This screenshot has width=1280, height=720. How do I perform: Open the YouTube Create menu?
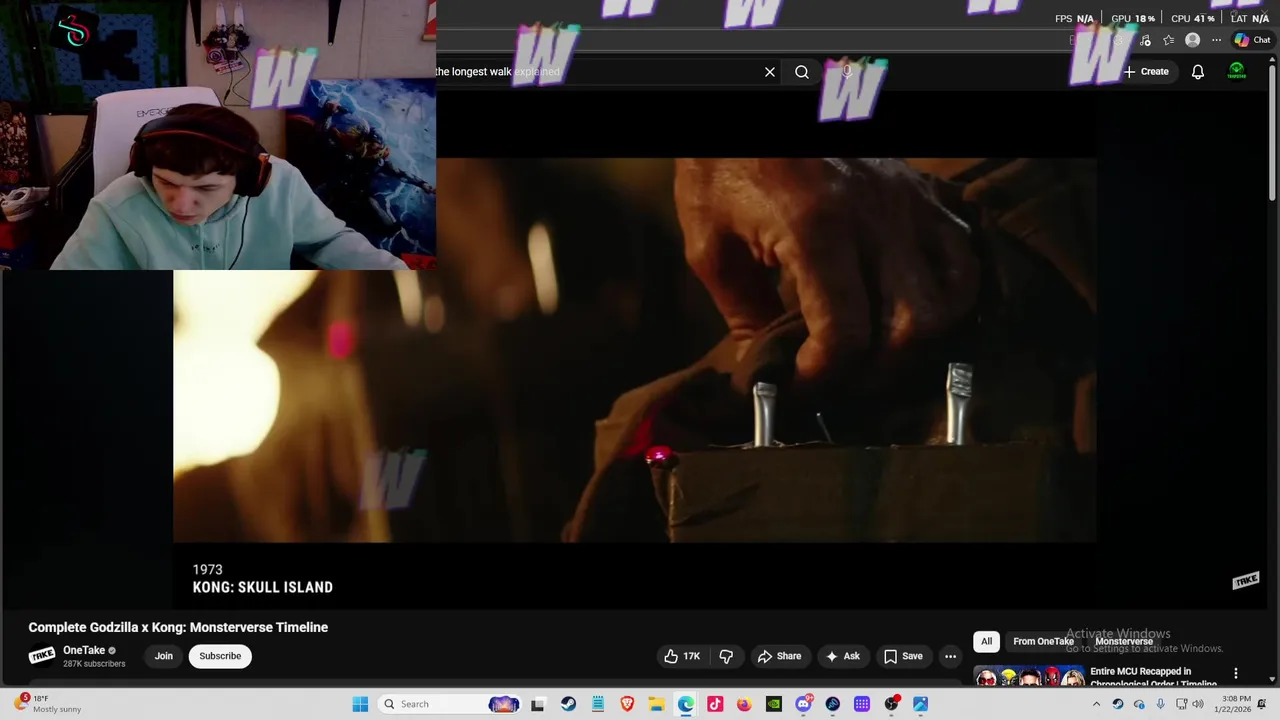point(1146,72)
